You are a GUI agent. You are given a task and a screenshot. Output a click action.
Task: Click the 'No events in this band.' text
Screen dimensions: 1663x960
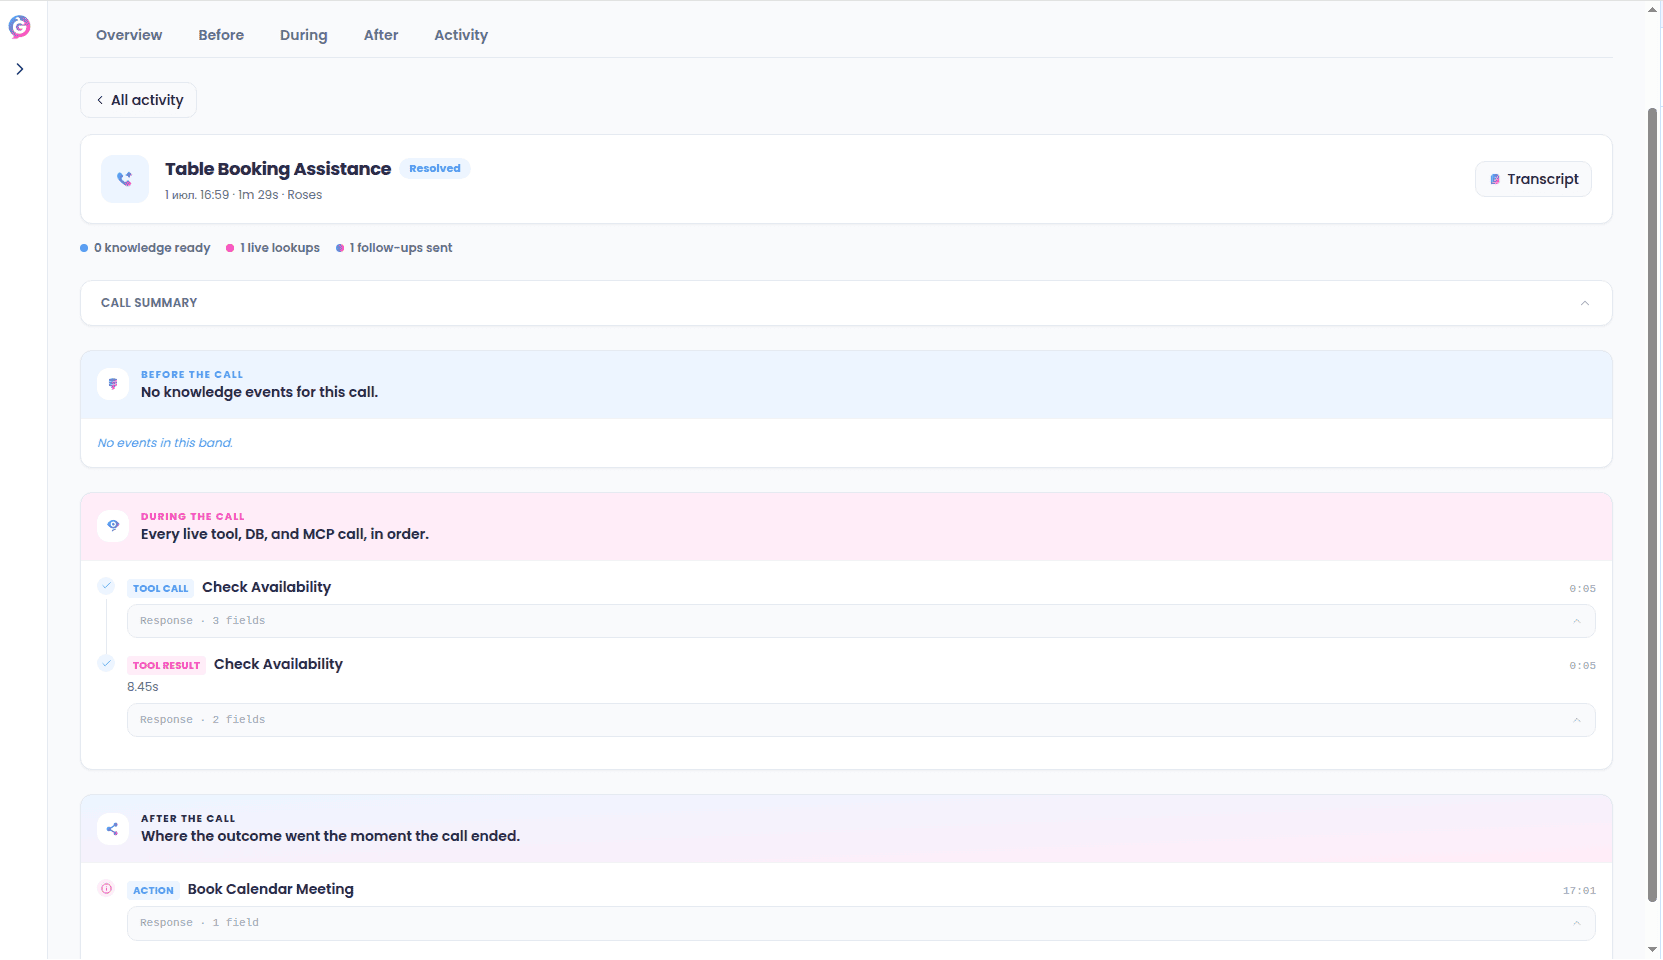[x=165, y=443]
